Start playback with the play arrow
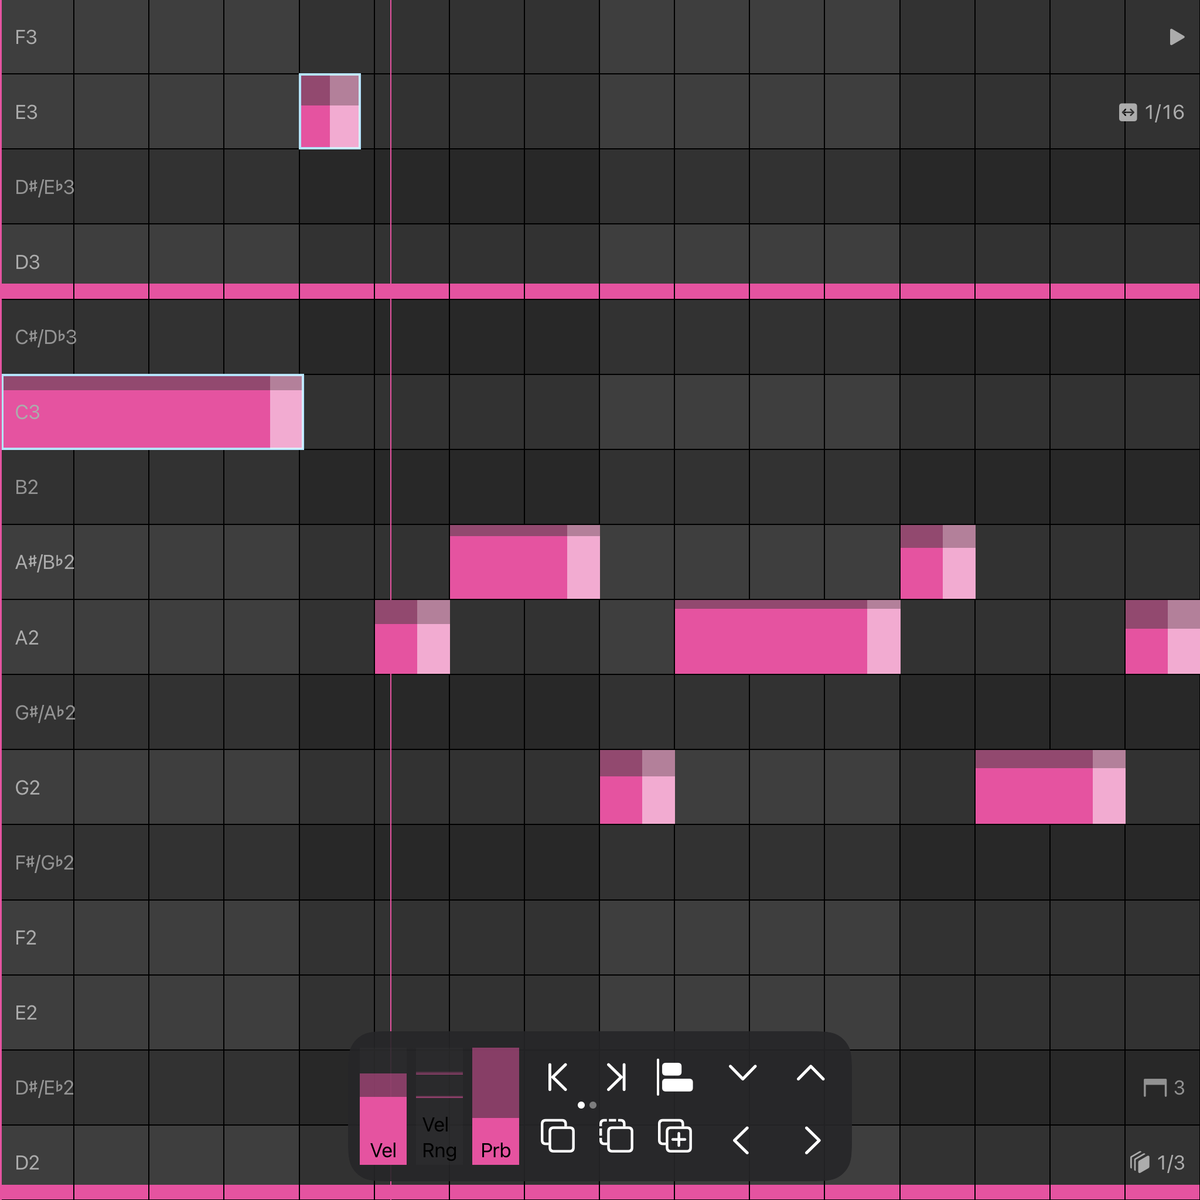1200x1200 pixels. [1176, 37]
